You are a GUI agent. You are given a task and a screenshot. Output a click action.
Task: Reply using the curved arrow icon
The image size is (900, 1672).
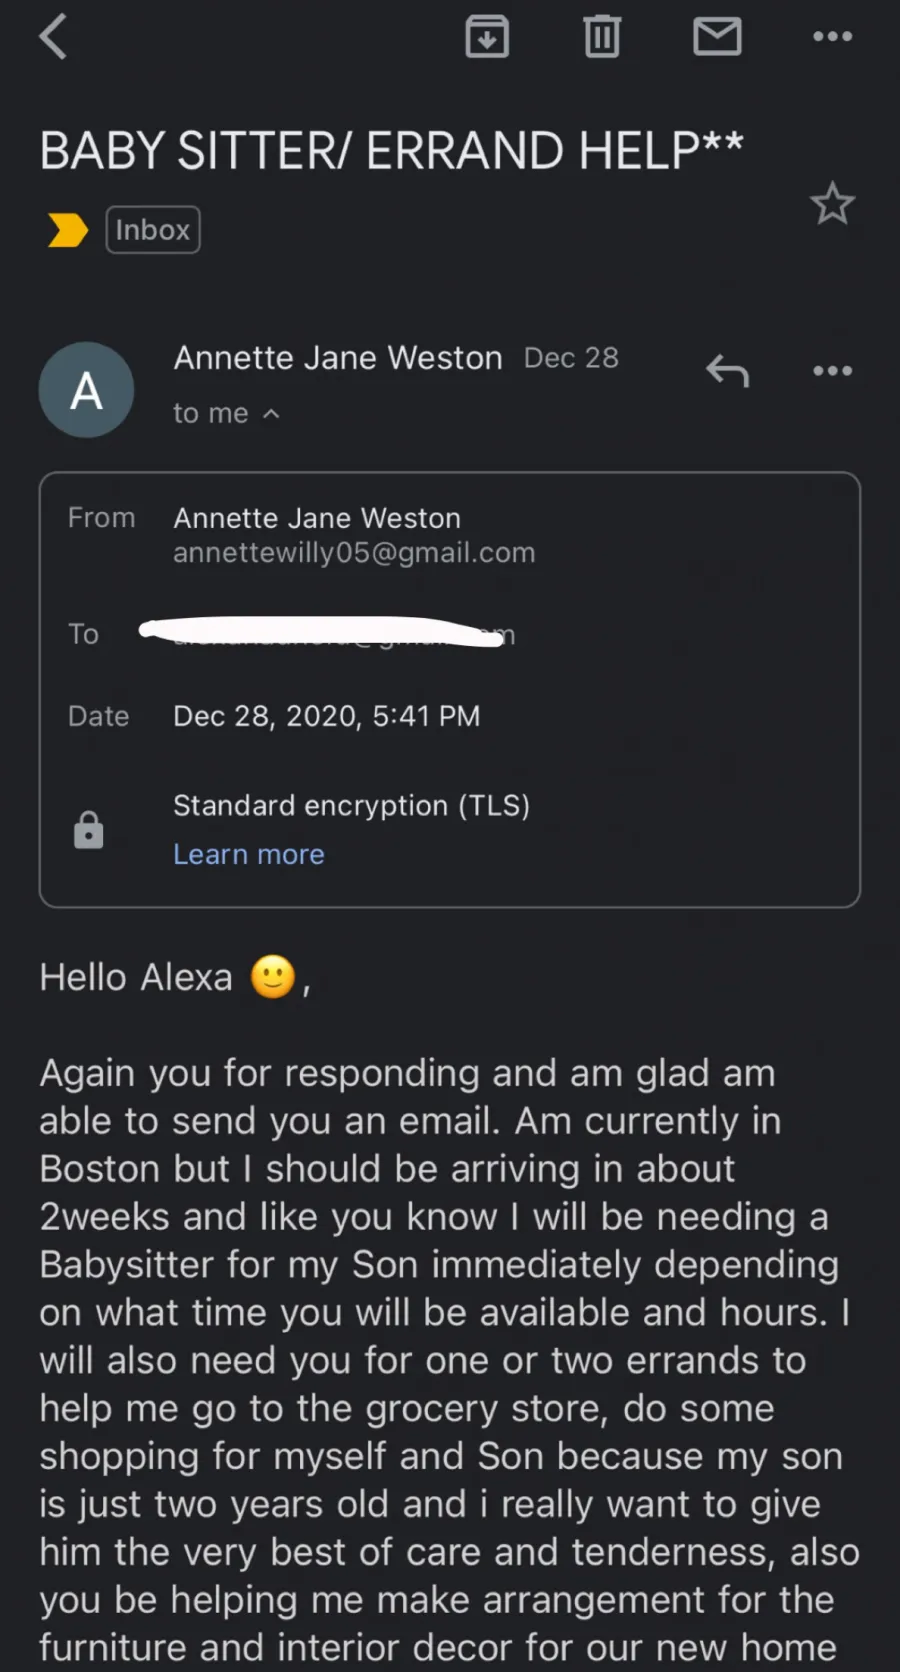click(x=727, y=371)
